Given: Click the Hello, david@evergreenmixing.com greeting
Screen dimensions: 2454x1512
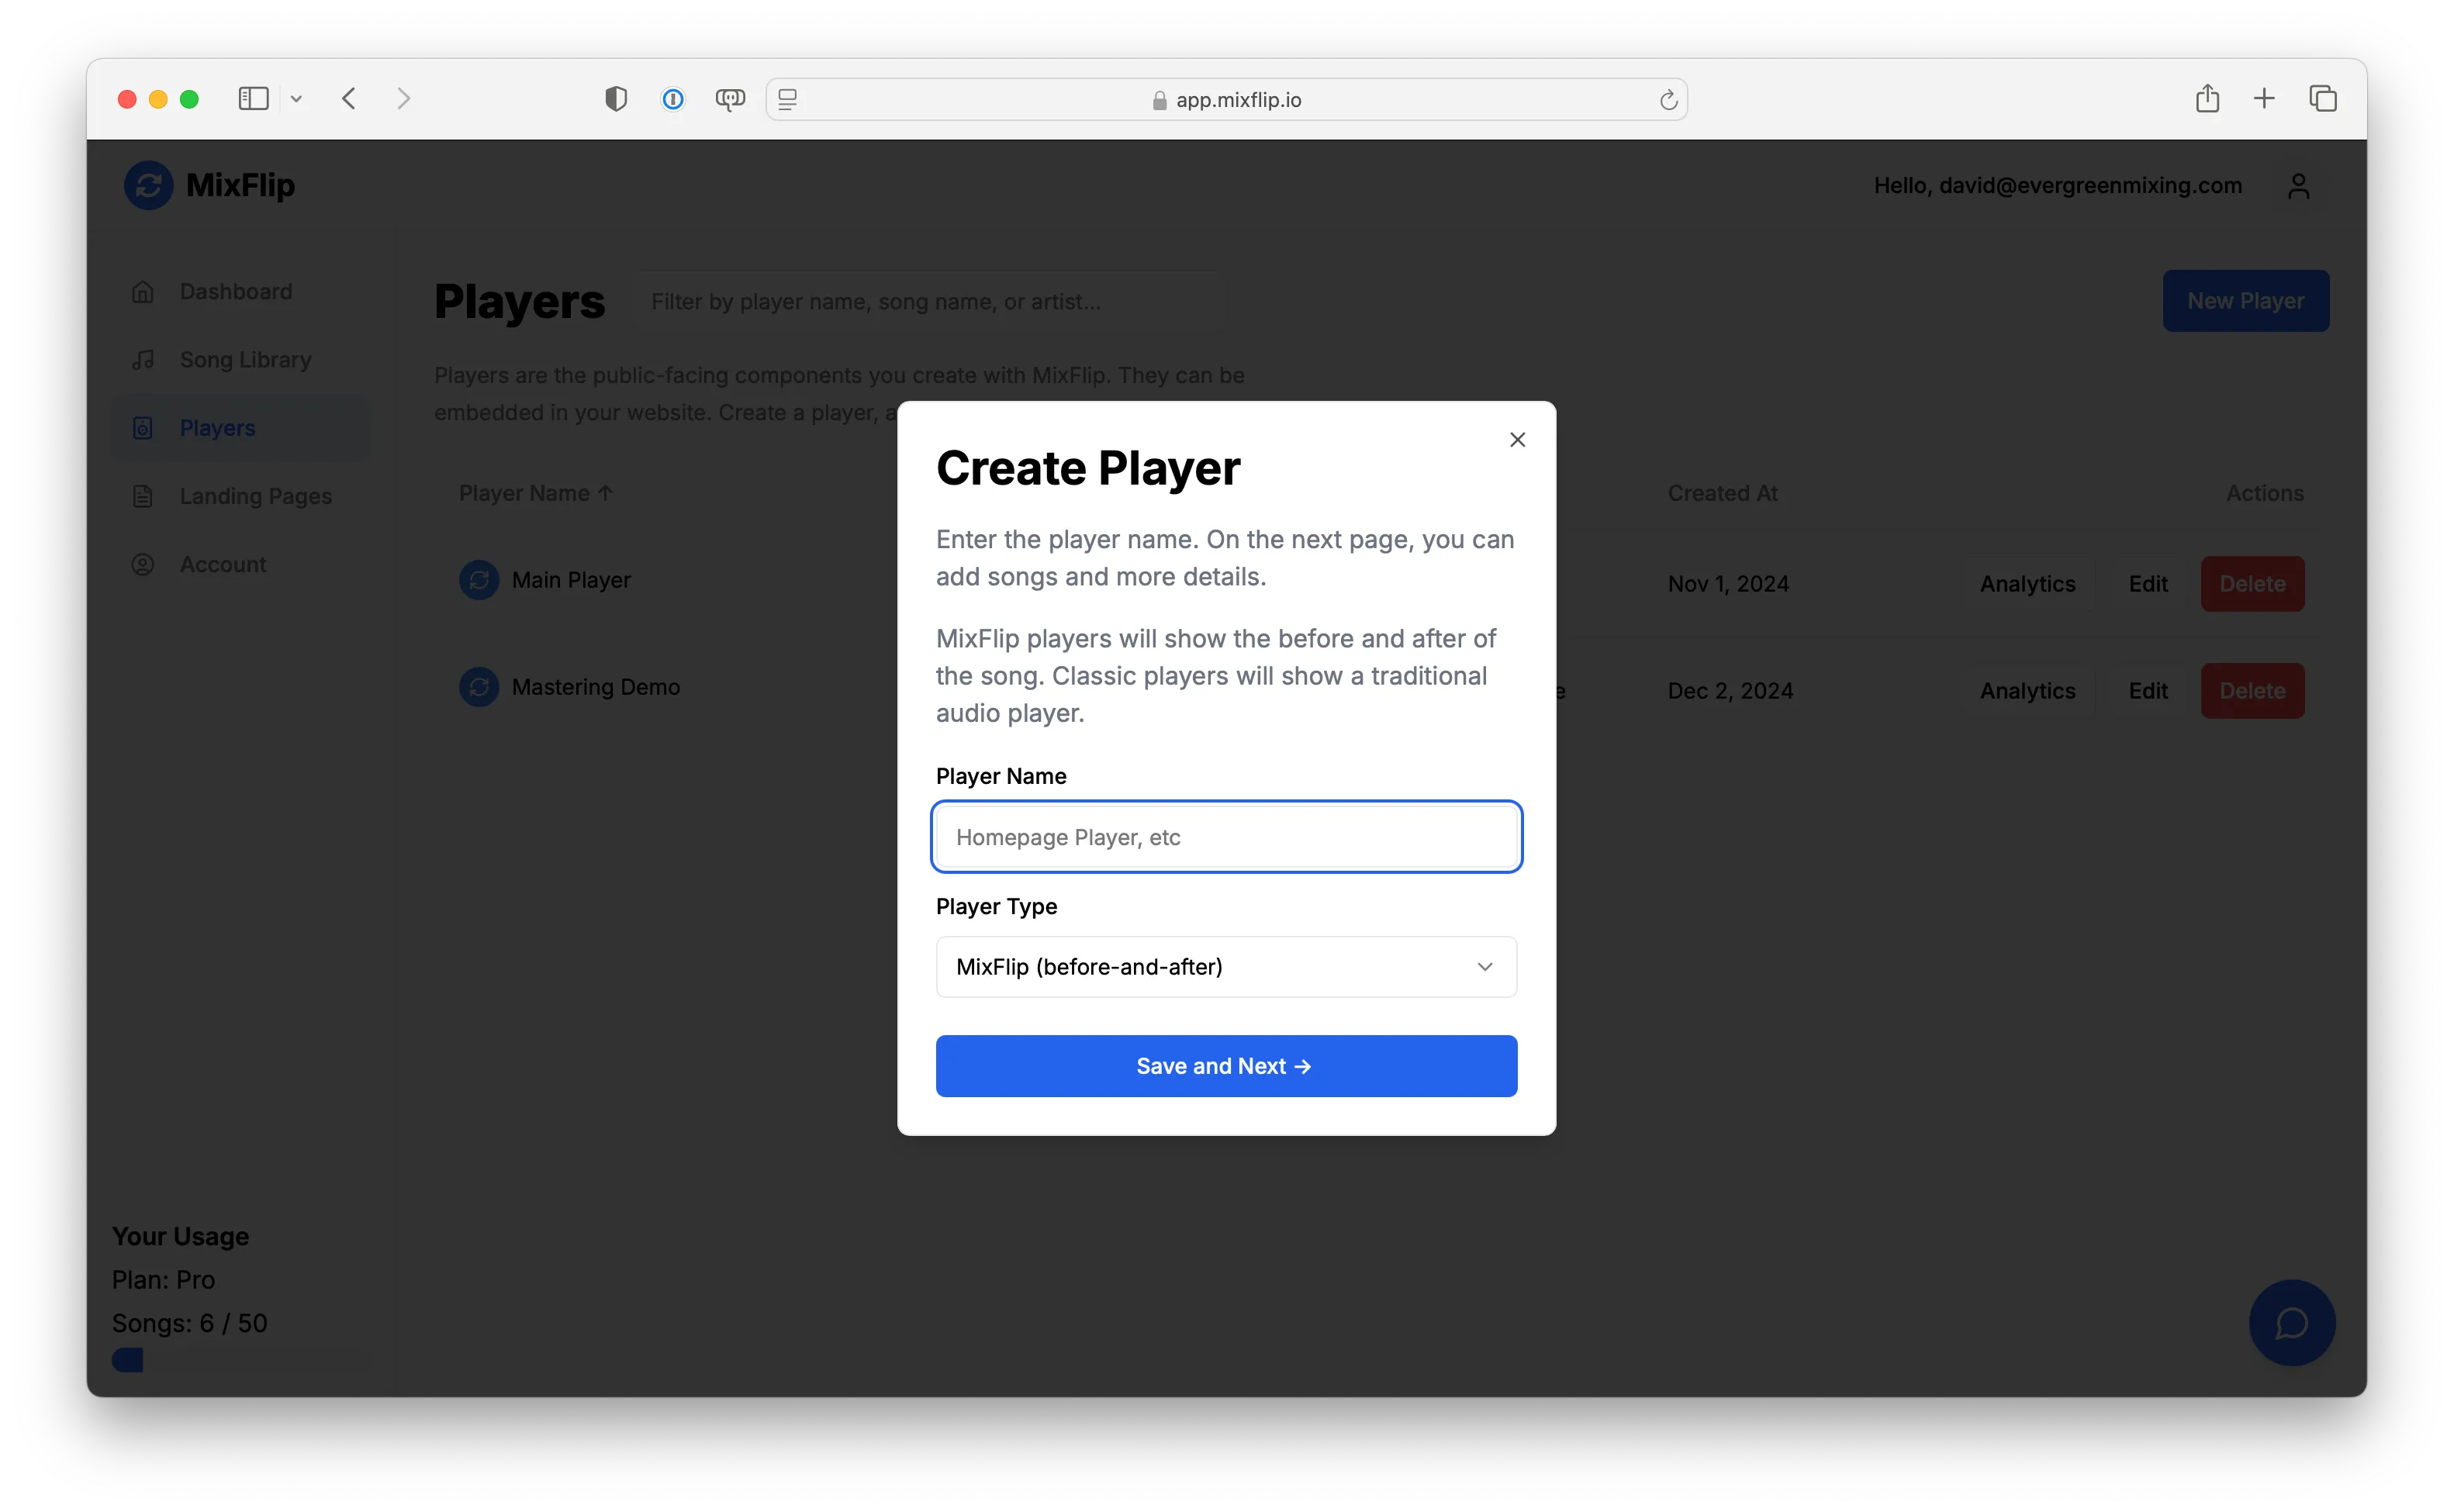Looking at the screenshot, I should (2057, 186).
